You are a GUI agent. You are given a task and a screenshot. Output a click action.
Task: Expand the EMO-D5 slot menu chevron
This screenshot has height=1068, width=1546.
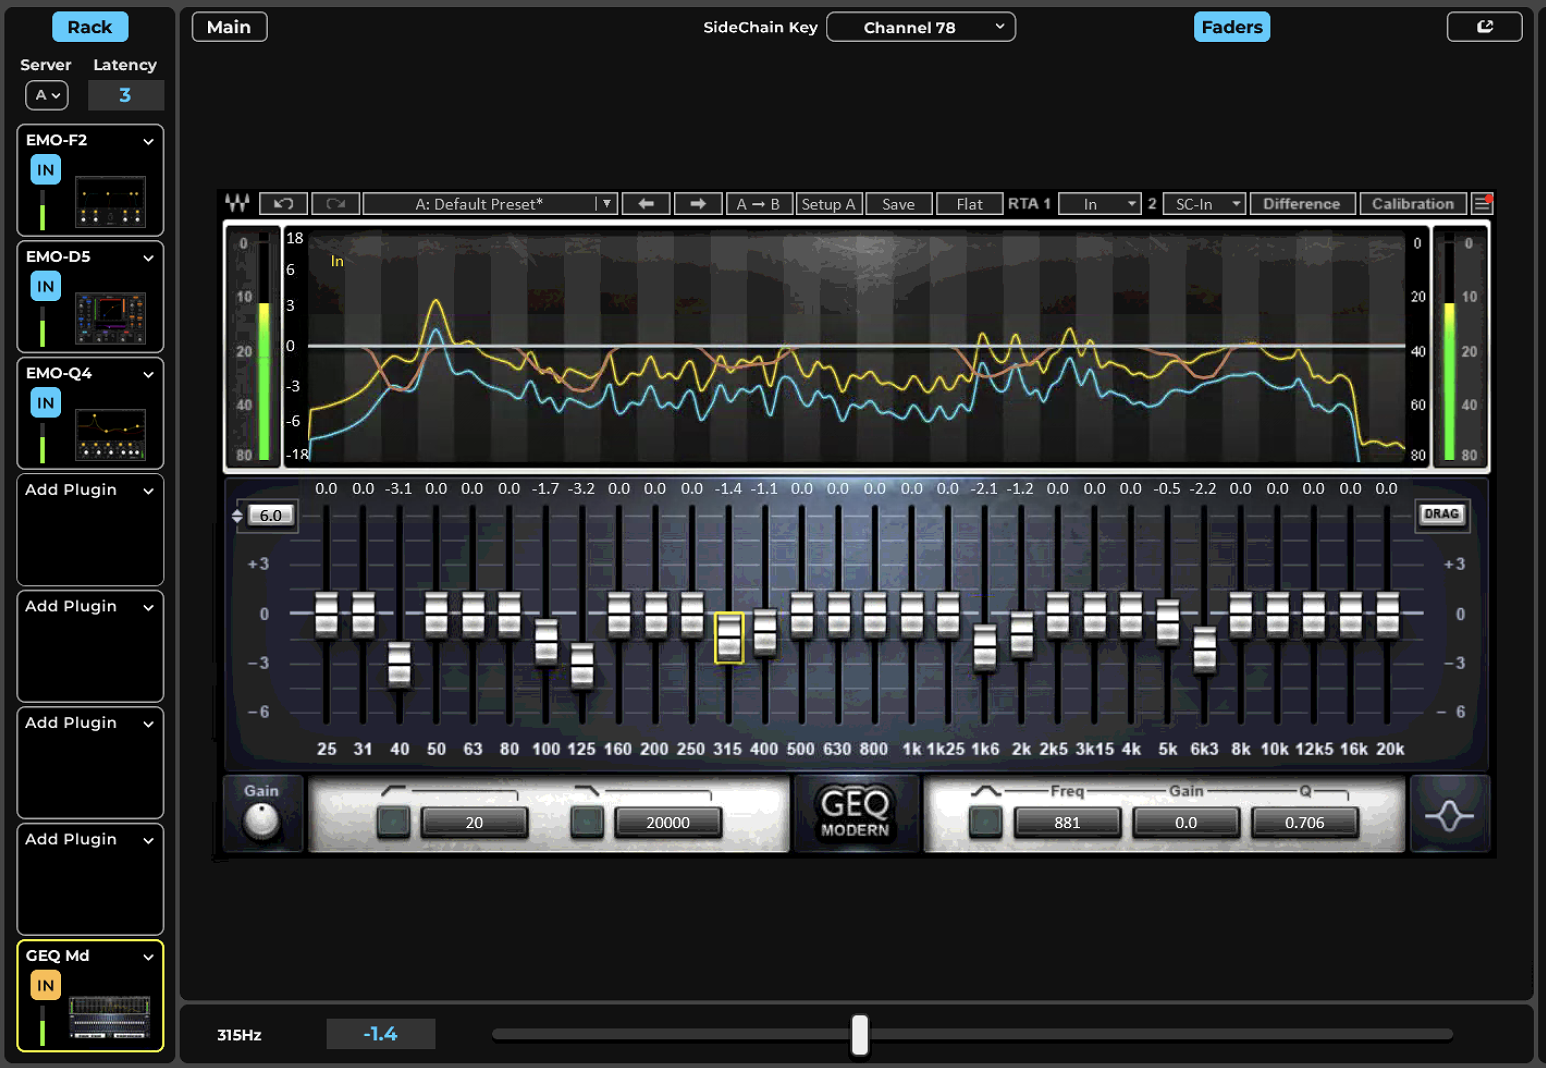(148, 258)
